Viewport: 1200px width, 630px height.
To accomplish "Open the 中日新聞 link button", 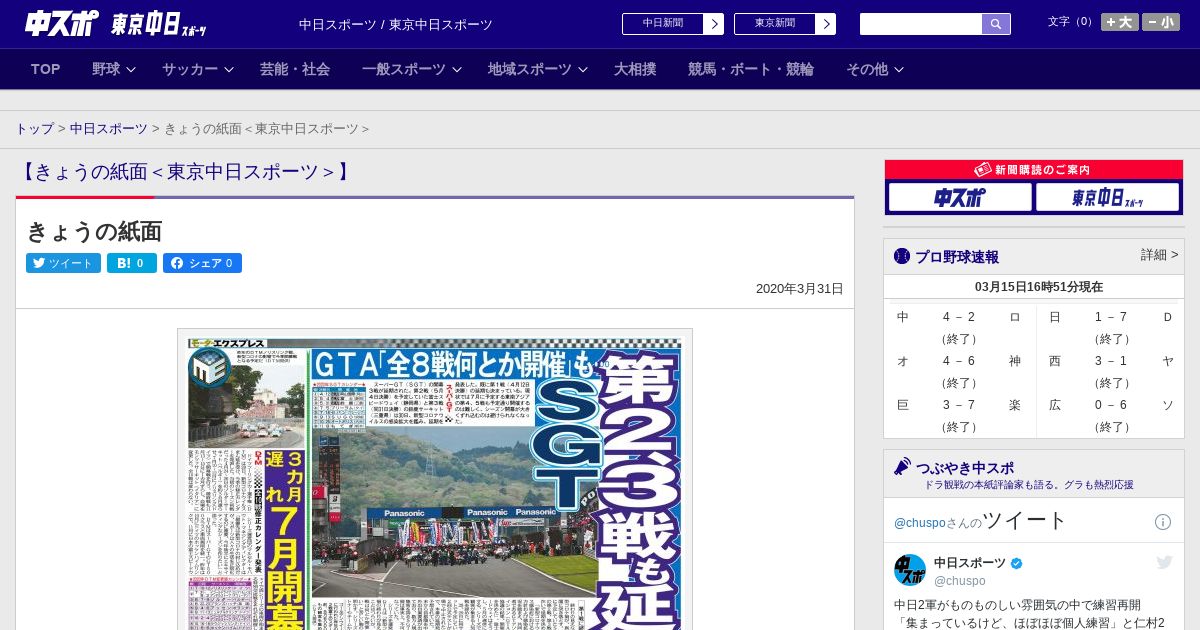I will pos(663,24).
